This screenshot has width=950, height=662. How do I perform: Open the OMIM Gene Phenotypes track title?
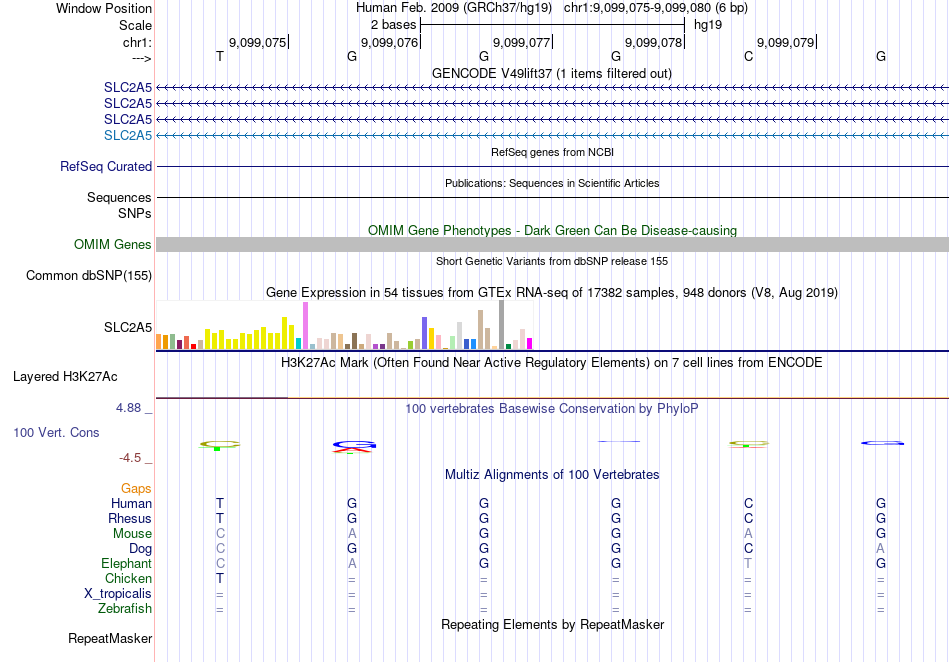(552, 230)
